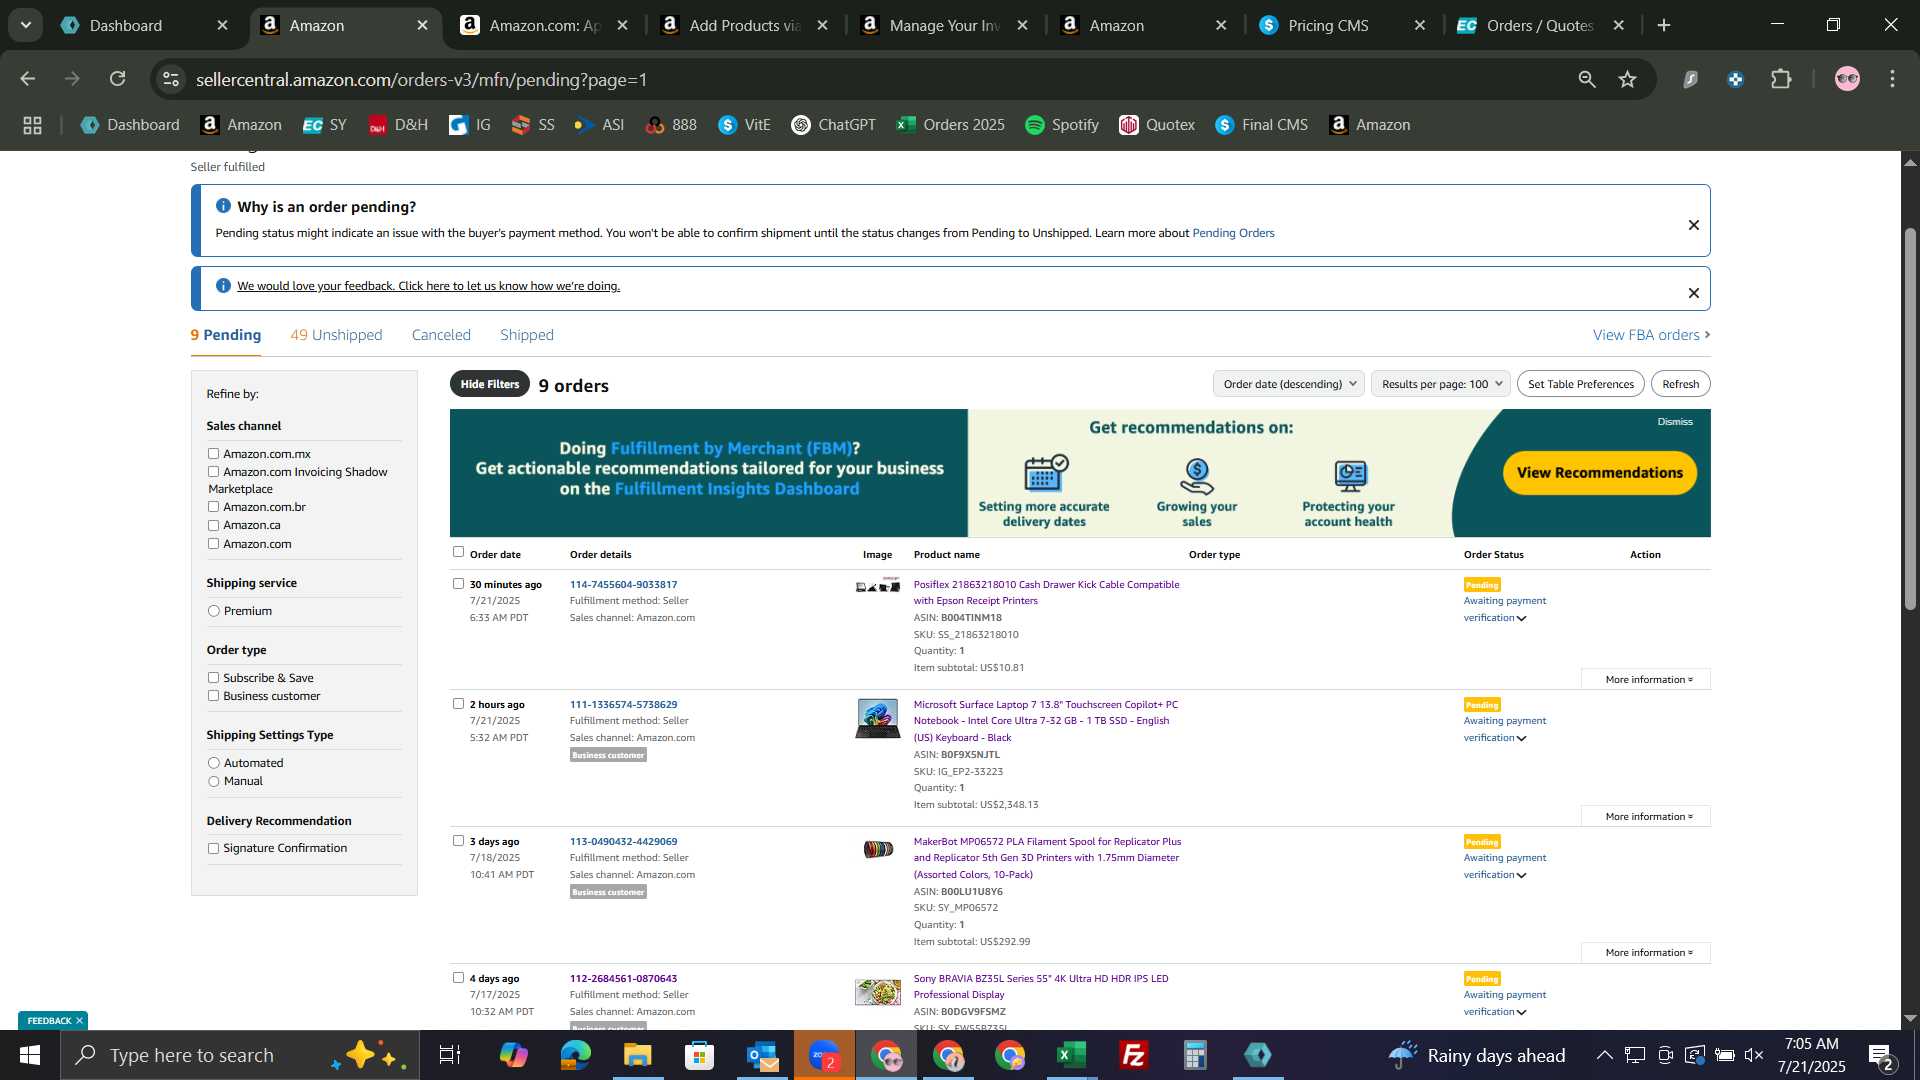
Task: Open the D&H bookmark
Action: click(398, 125)
